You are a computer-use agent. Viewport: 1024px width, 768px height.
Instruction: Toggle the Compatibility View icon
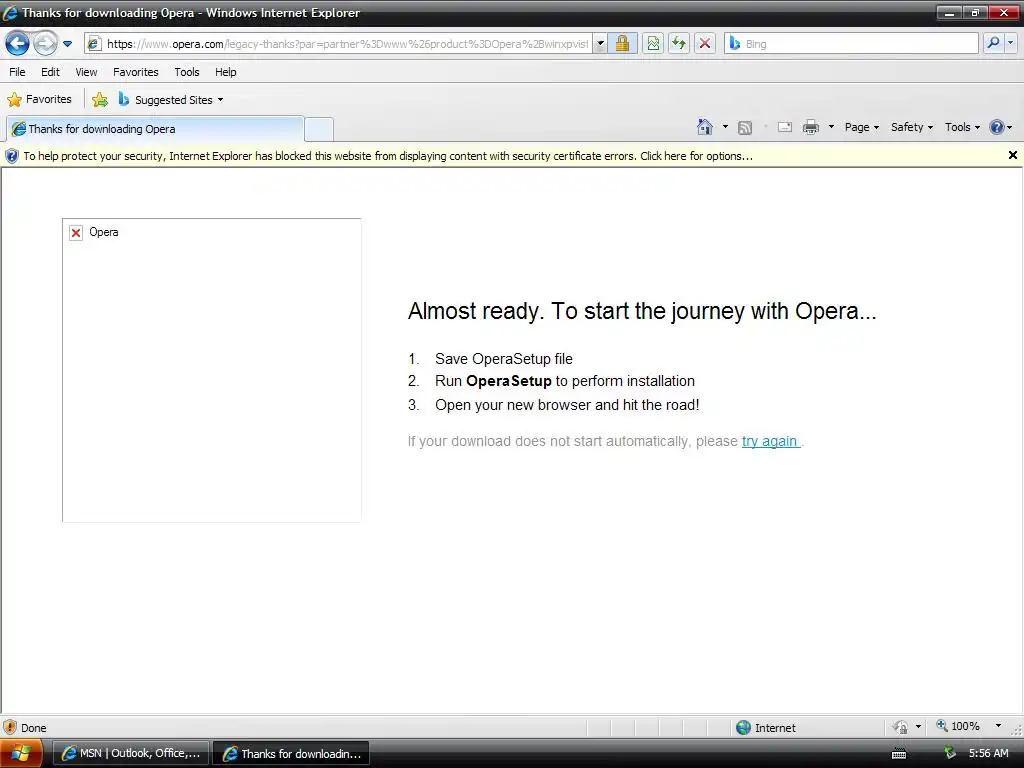tap(653, 44)
